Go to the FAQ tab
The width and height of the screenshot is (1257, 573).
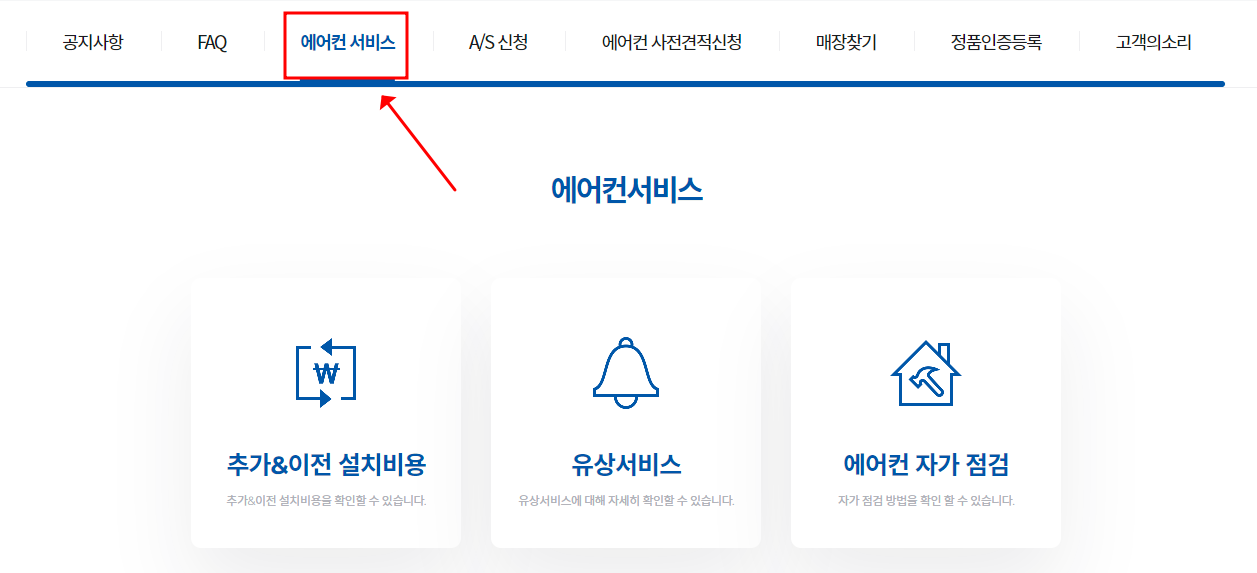coord(212,43)
